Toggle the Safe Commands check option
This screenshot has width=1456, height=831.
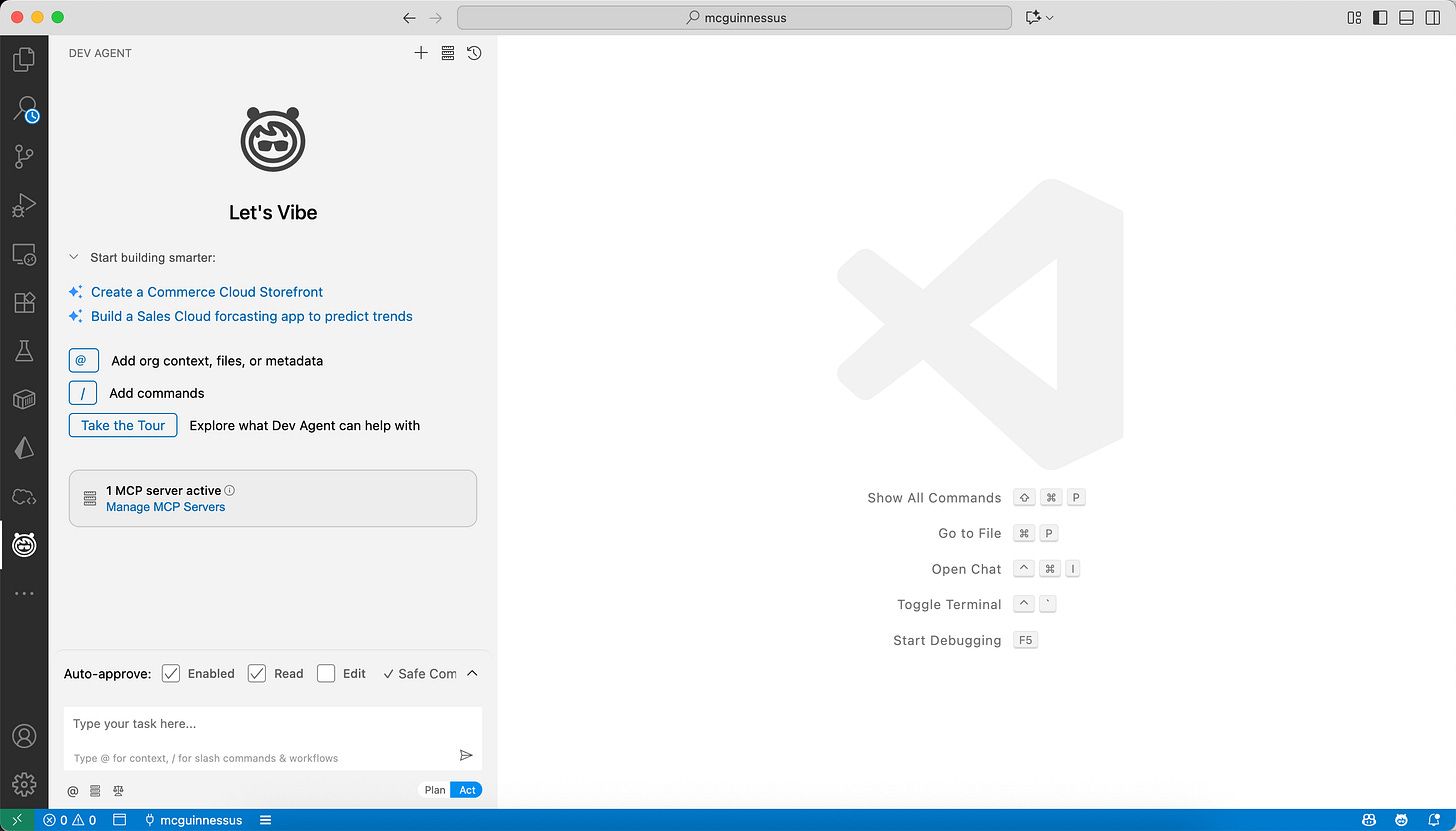click(420, 673)
